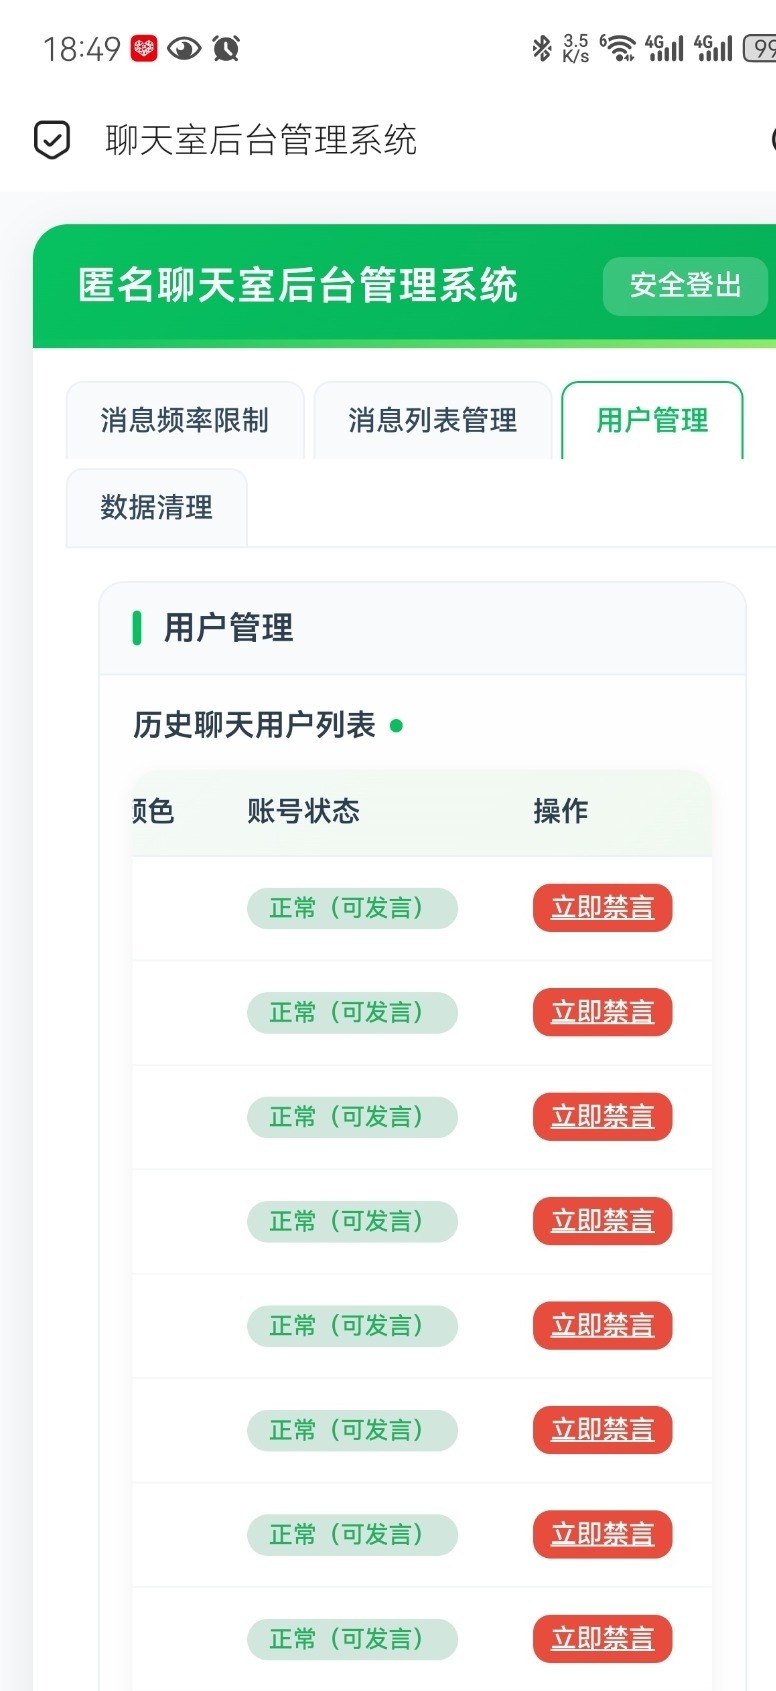The image size is (776, 1691).
Task: Tap the red app notification icon
Action: click(144, 48)
